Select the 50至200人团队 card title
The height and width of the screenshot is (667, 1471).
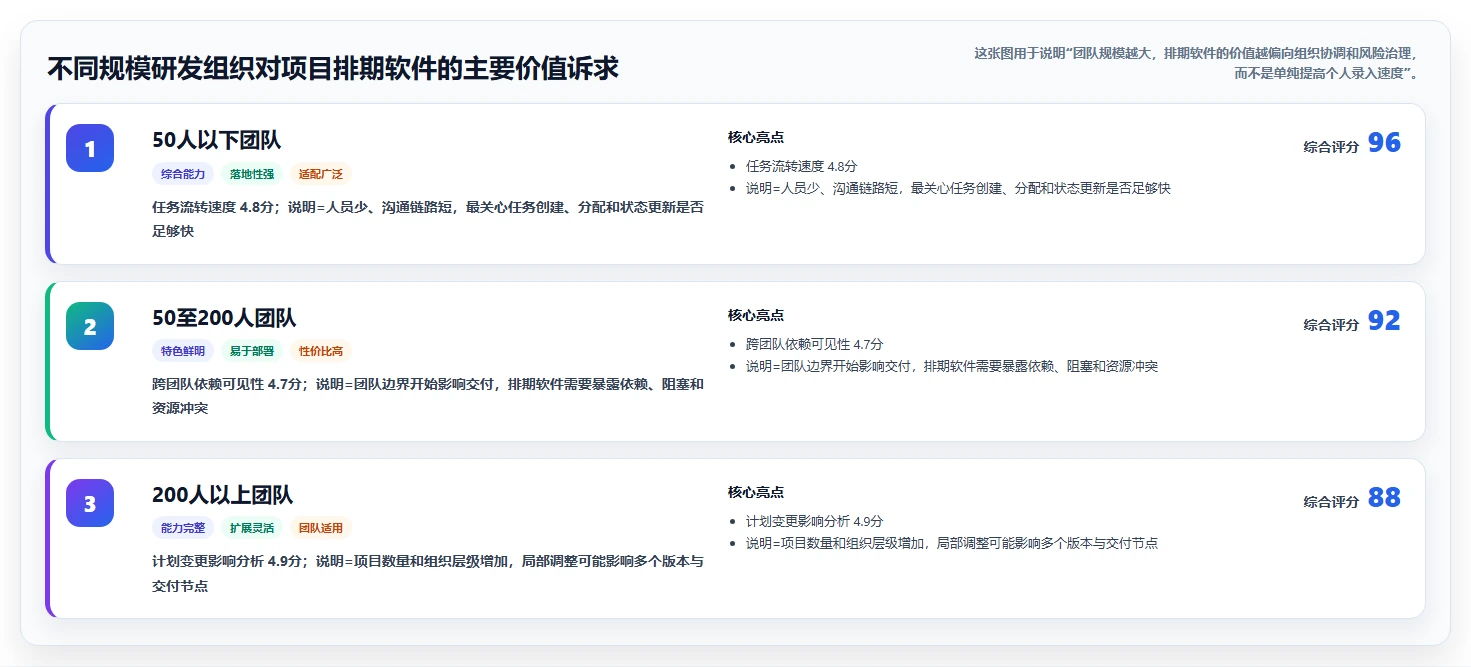pyautogui.click(x=224, y=318)
